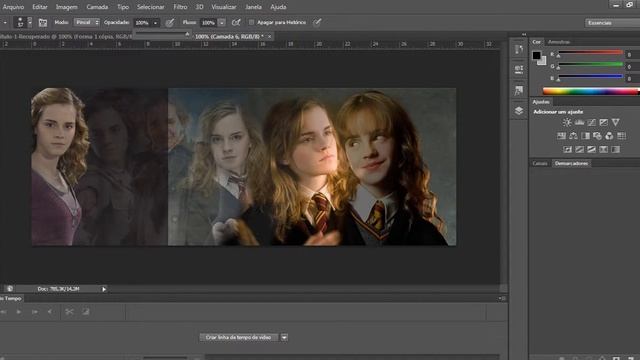Open the Janela menu
The image size is (640, 360).
pyautogui.click(x=253, y=7)
